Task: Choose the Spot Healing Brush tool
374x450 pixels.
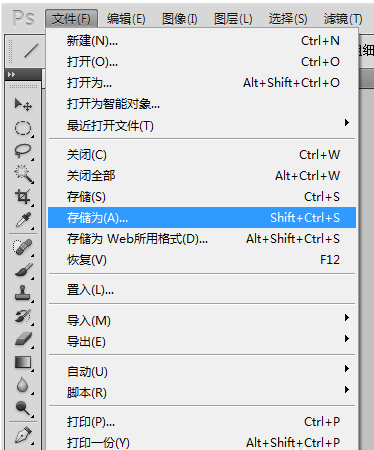Action: click(x=23, y=247)
